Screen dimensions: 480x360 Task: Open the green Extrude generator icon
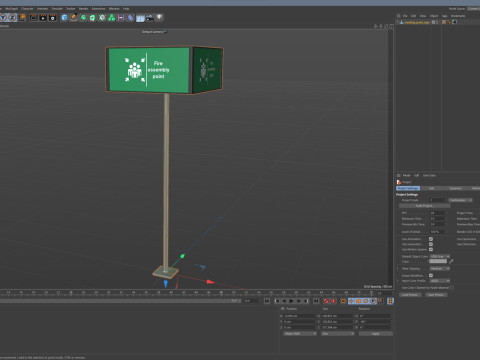[93, 18]
